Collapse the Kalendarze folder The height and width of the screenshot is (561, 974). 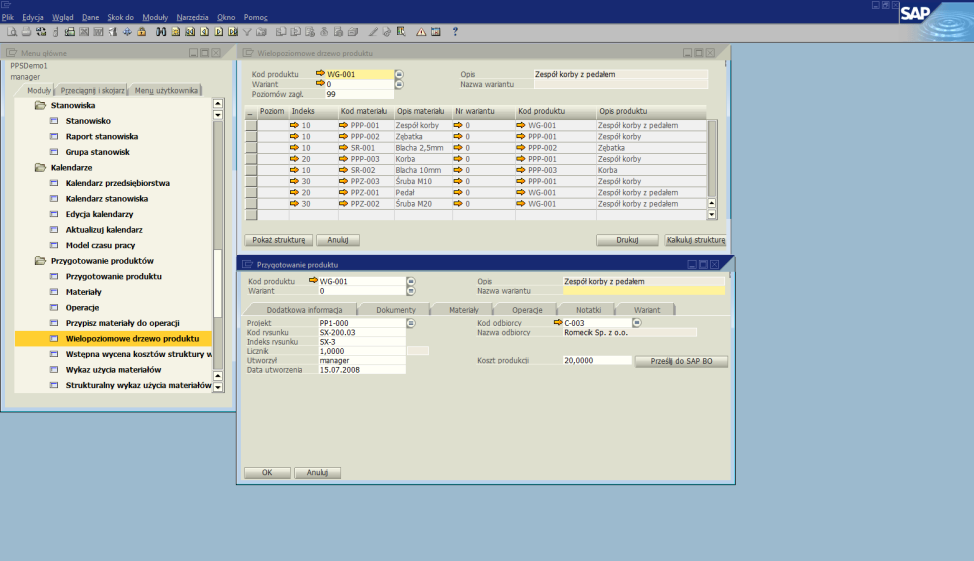(40, 168)
